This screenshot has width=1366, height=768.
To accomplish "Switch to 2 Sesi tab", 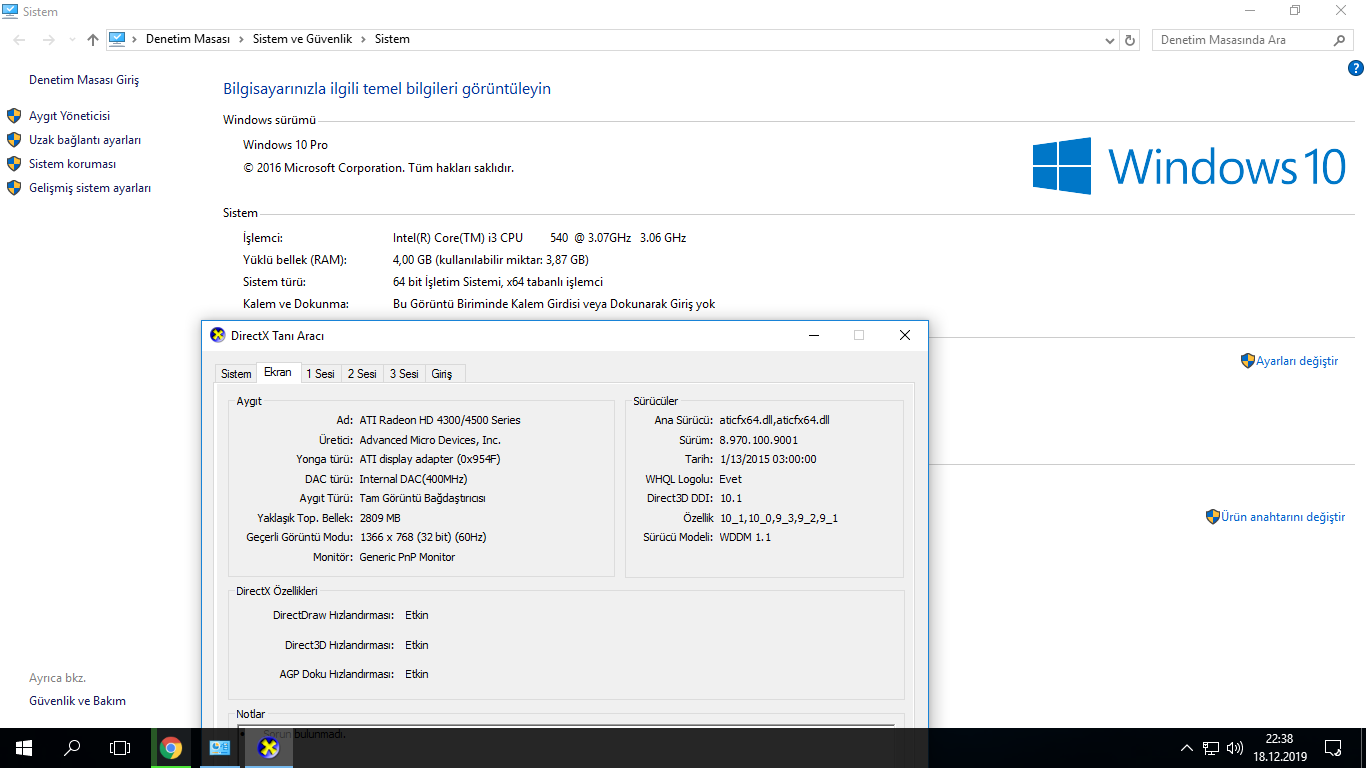I will [x=362, y=374].
